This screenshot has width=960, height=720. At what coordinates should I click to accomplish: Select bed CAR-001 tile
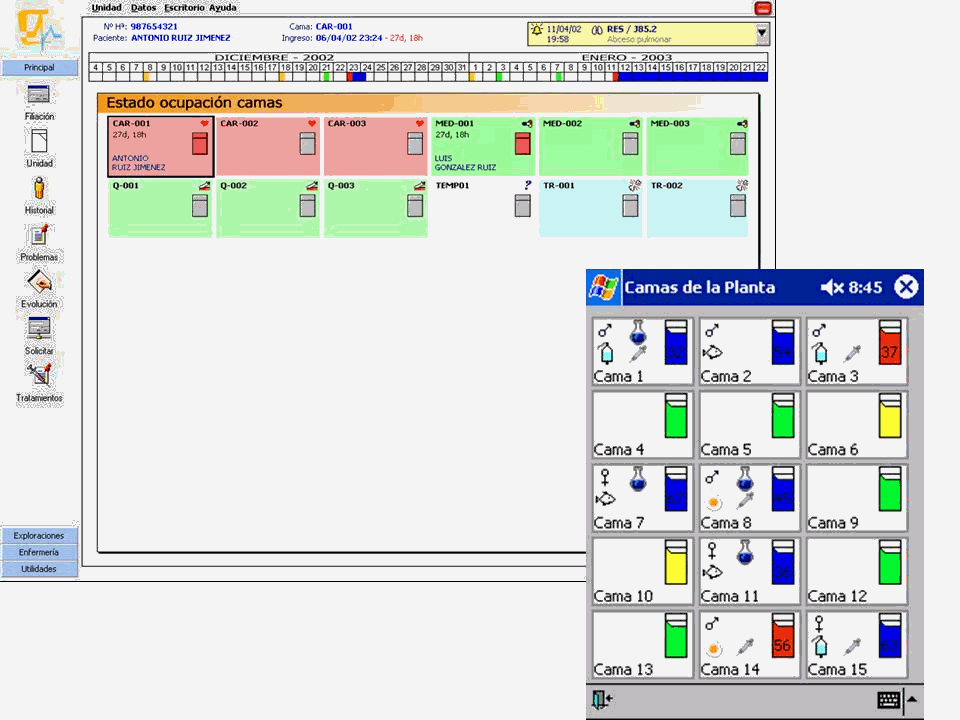coord(160,146)
